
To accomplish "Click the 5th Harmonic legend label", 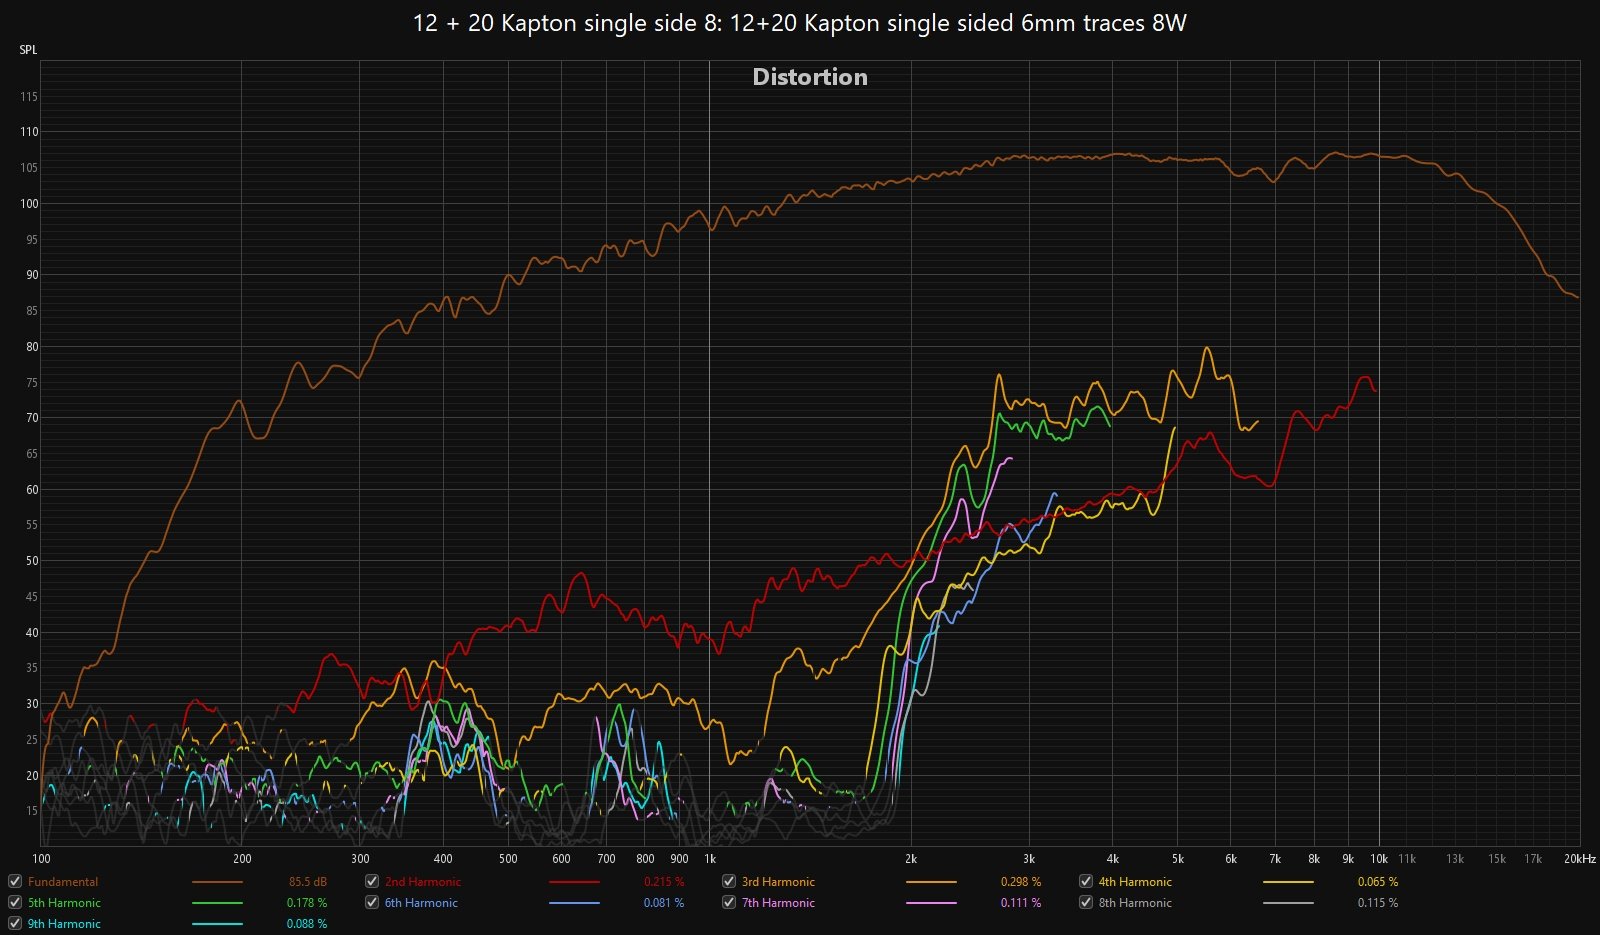I will [x=64, y=903].
